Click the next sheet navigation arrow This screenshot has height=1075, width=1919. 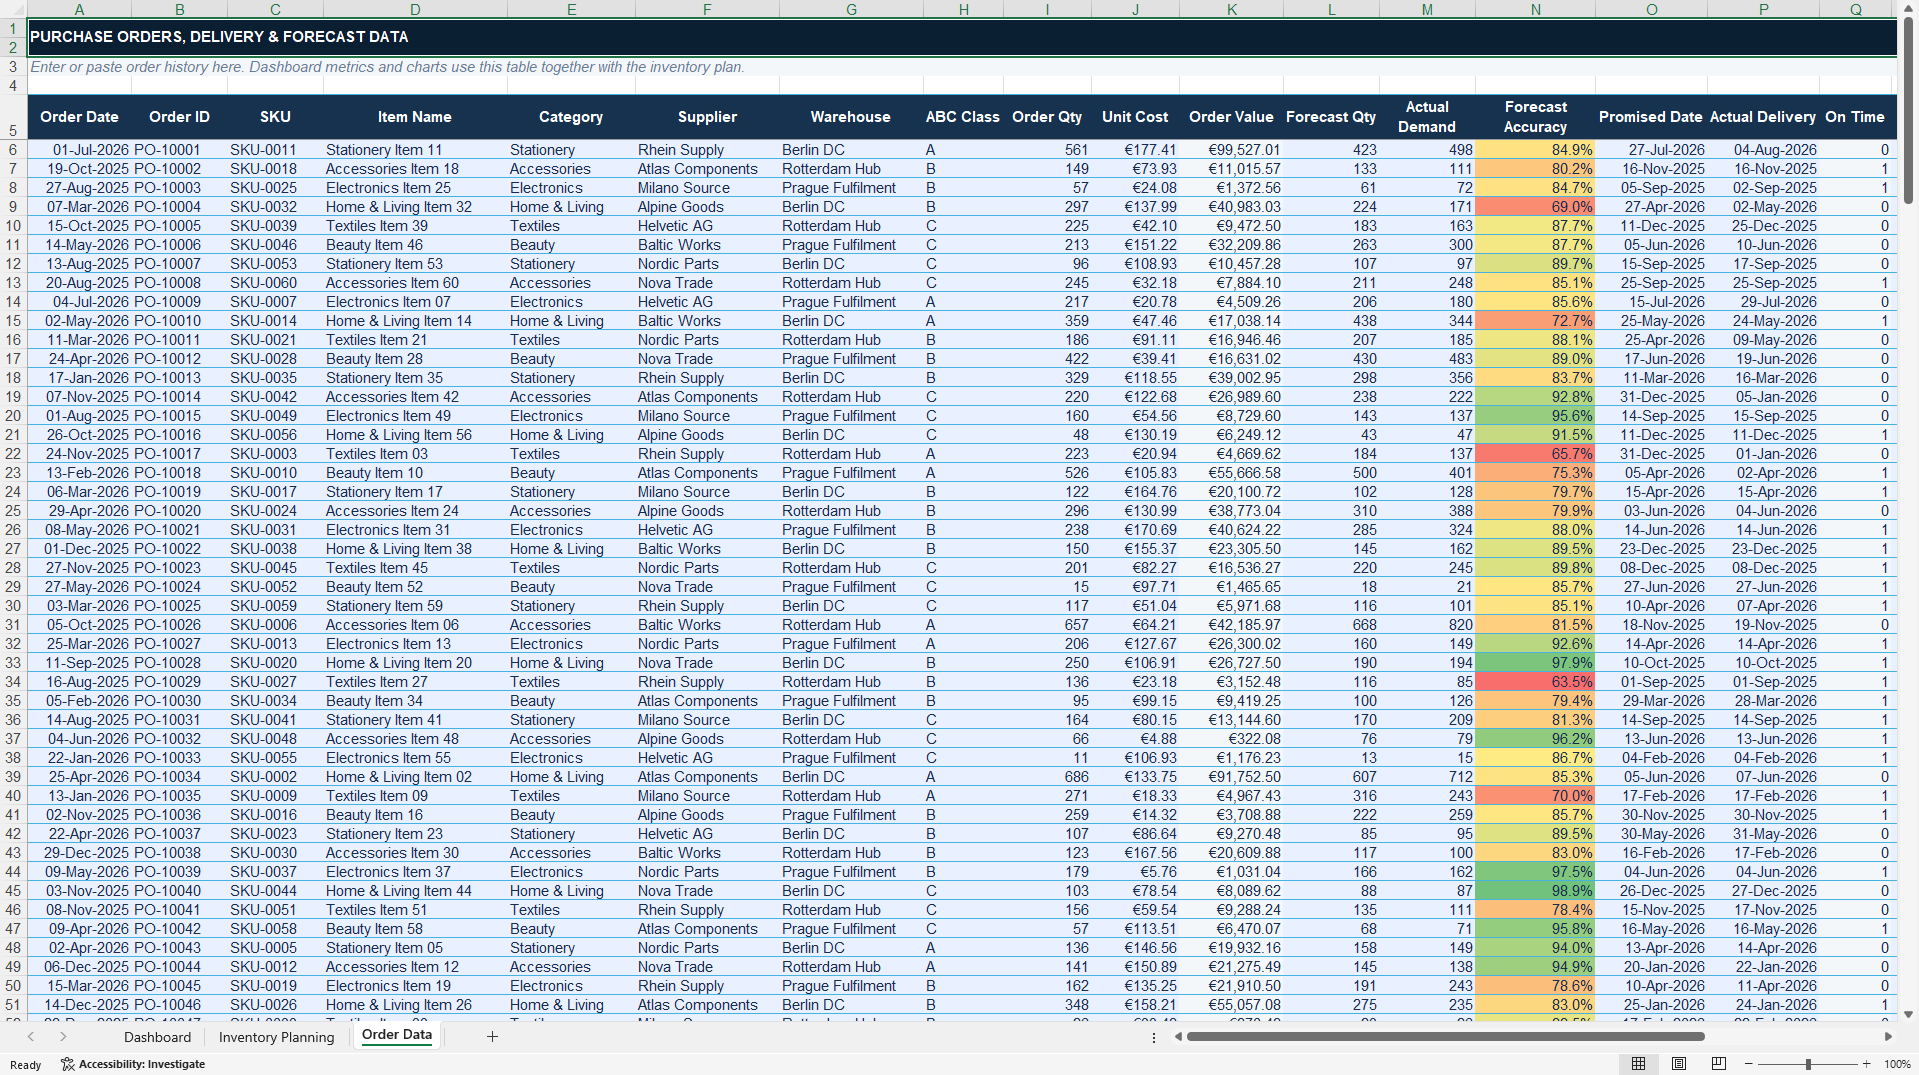[63, 1037]
